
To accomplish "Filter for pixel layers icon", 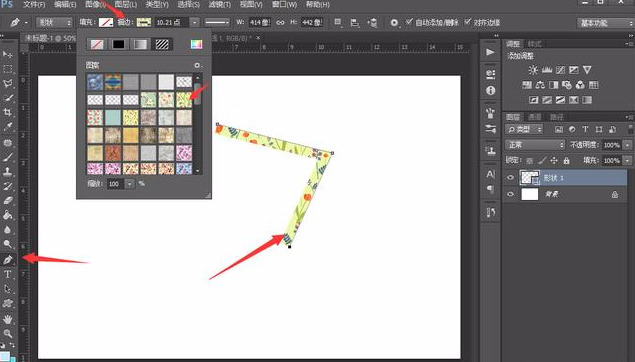I will point(559,130).
